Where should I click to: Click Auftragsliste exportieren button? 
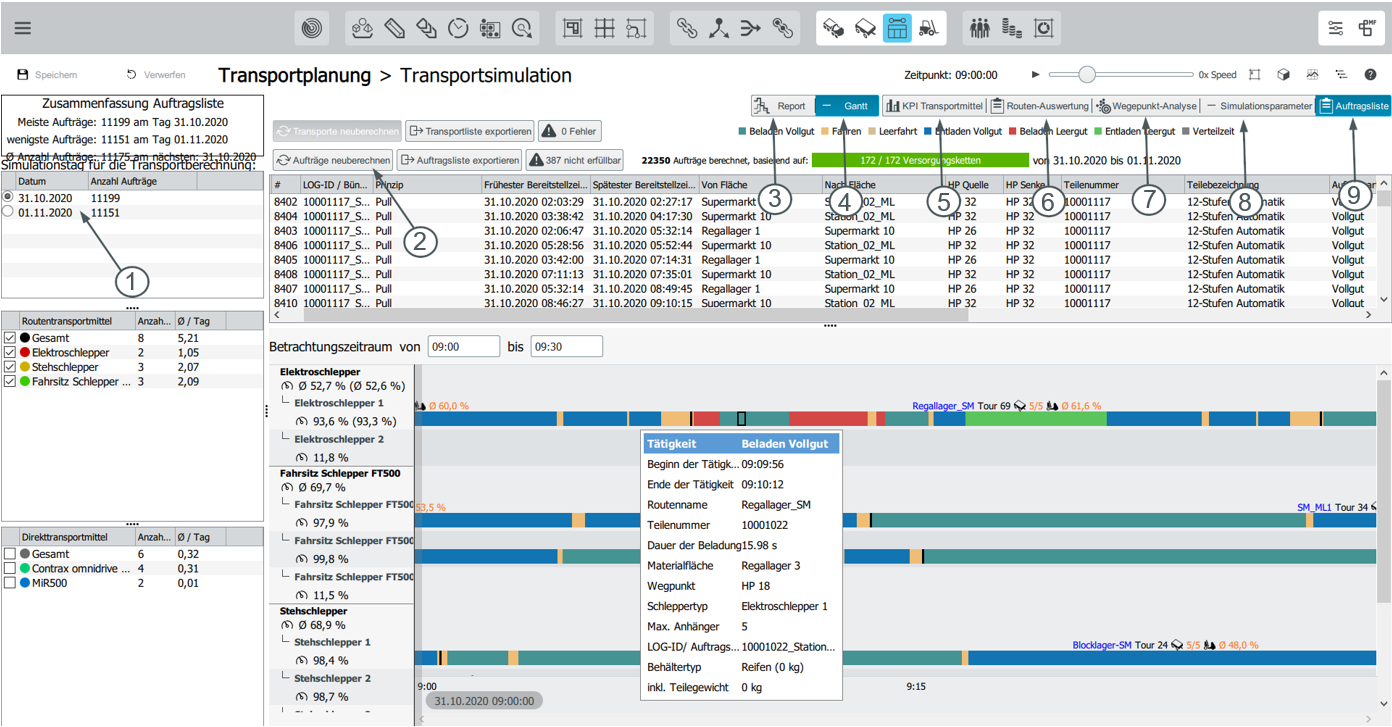[x=459, y=160]
